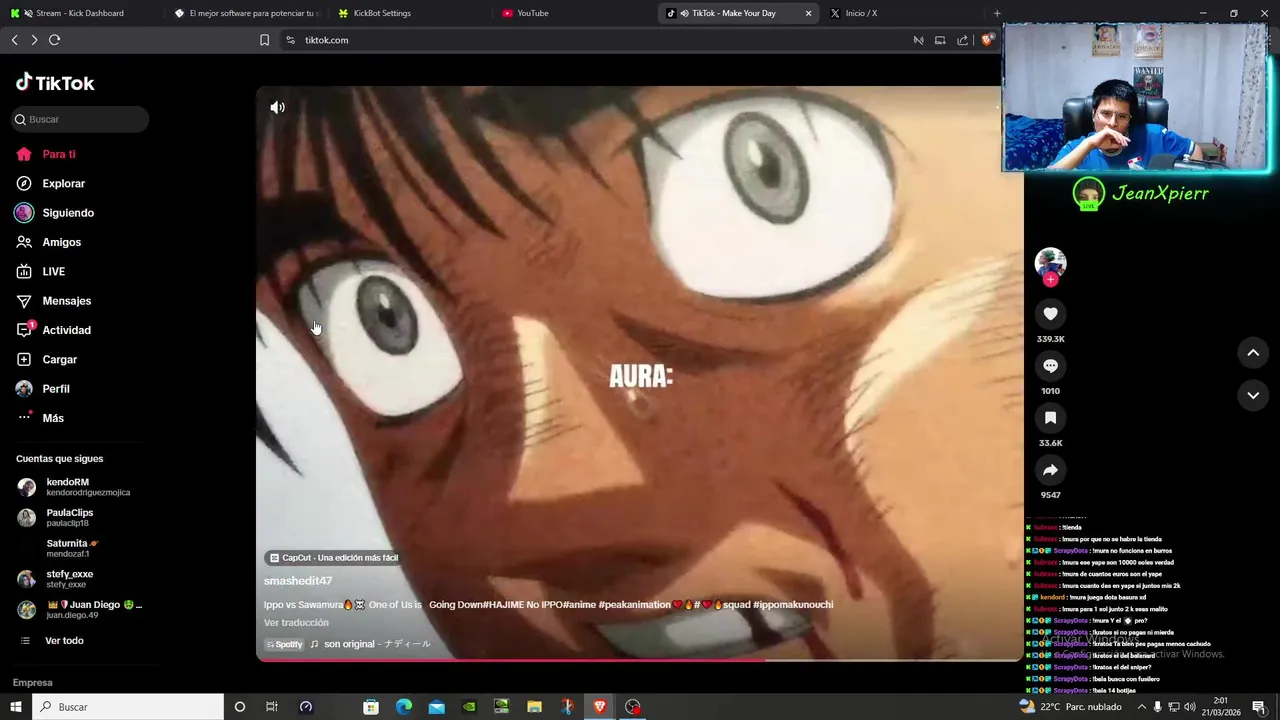Focus the TikTok Buscar search field
This screenshot has width=1280, height=720.
(x=81, y=119)
